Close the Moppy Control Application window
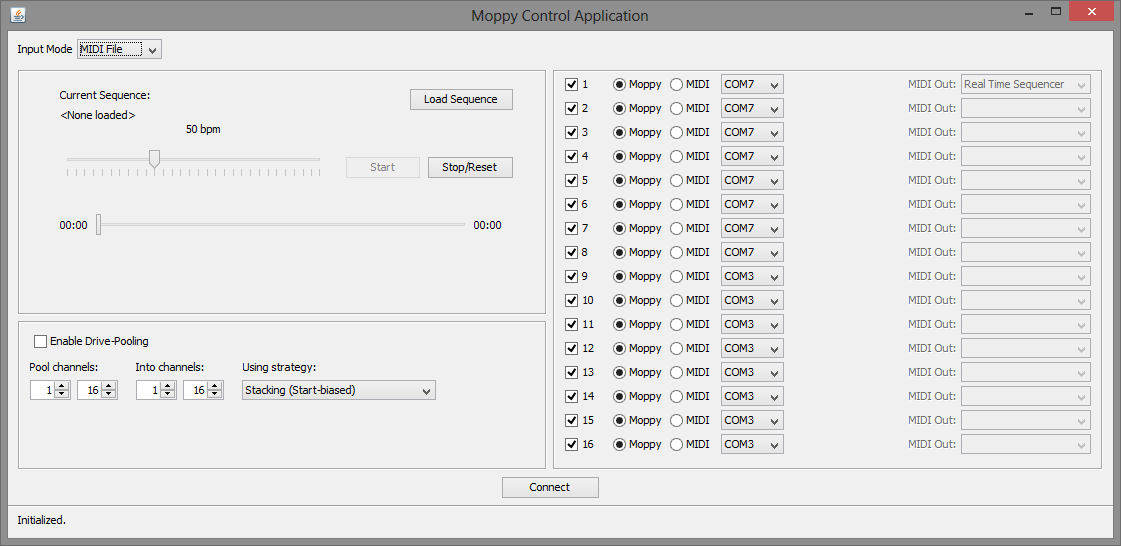Viewport: 1121px width, 546px height. click(x=1091, y=12)
